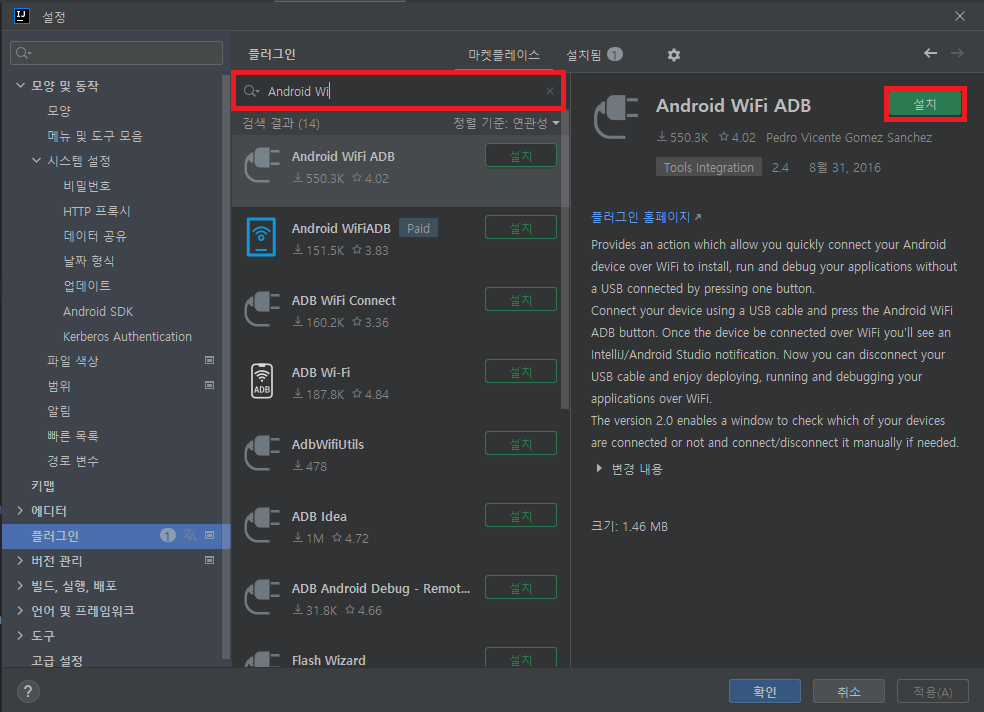
Task: Collapse the 모양 및 동작 tree node
Action: (x=20, y=85)
